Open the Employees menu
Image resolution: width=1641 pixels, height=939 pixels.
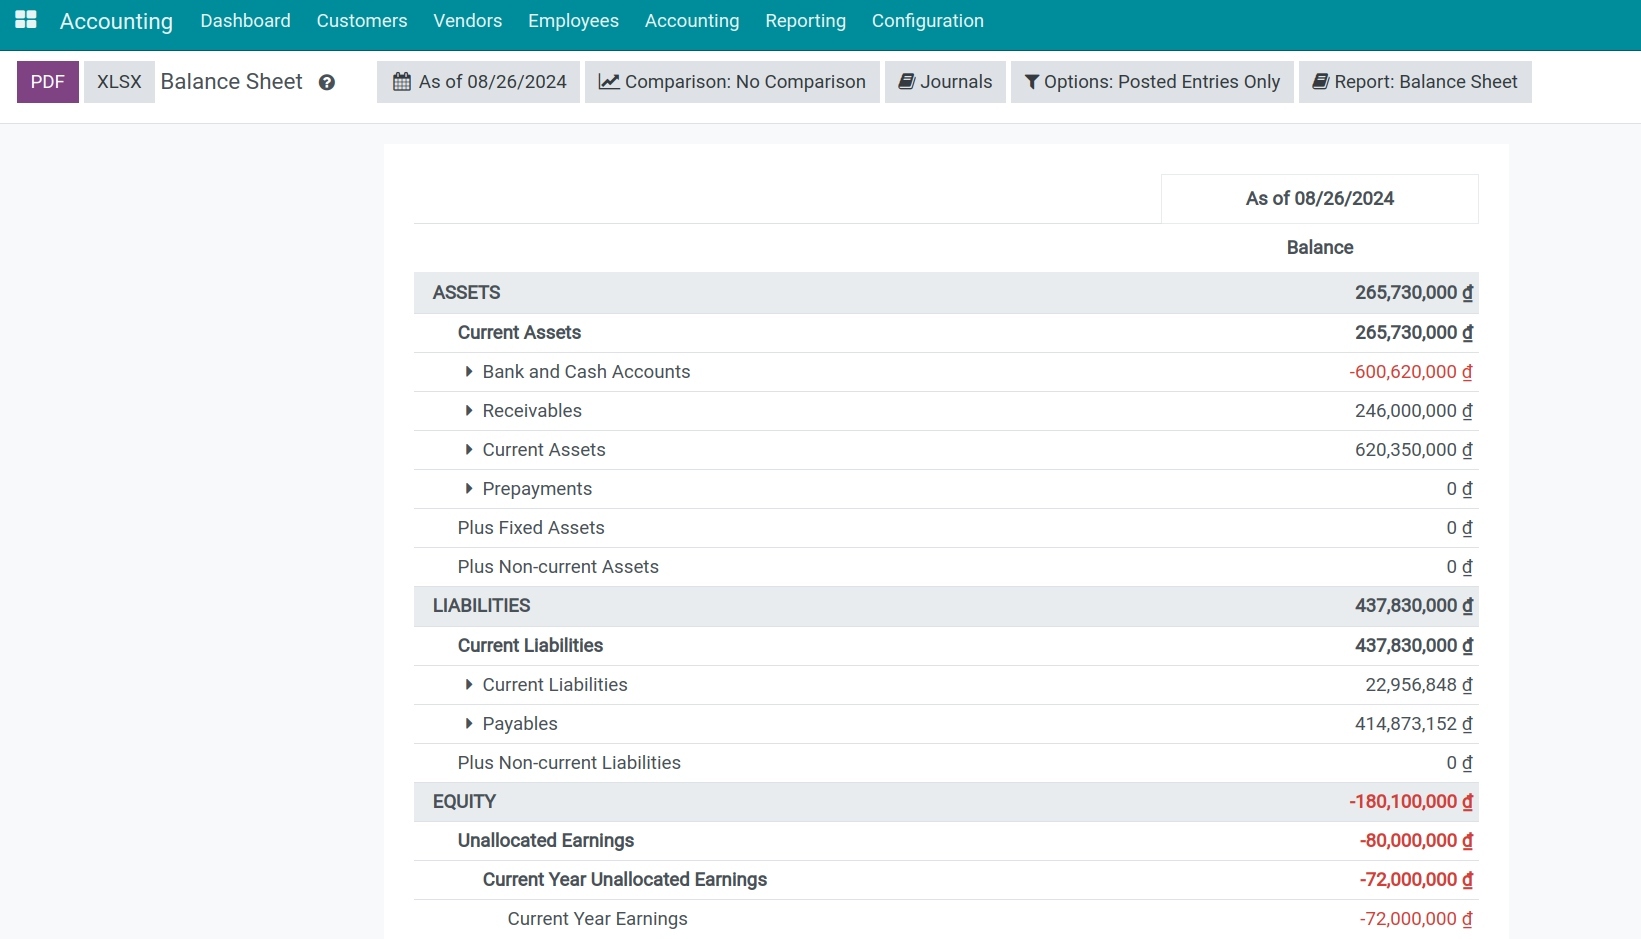click(573, 21)
